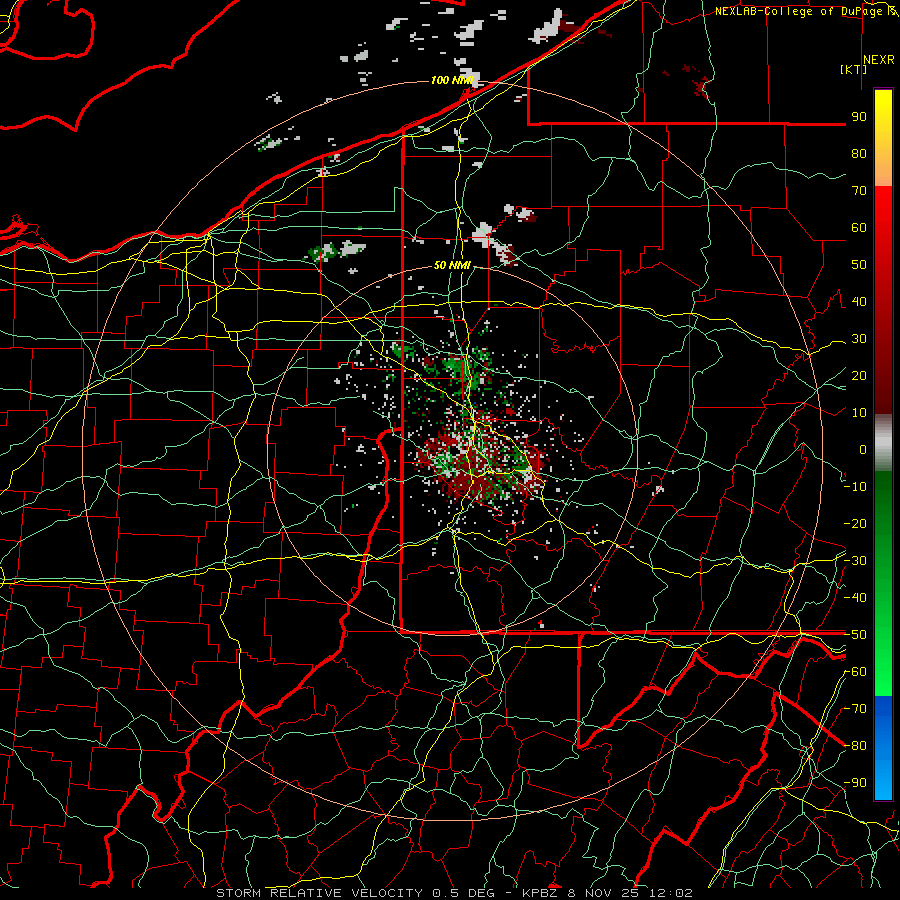This screenshot has height=900, width=900.
Task: Click the '-20' label on the velocity scale
Action: [x=855, y=523]
